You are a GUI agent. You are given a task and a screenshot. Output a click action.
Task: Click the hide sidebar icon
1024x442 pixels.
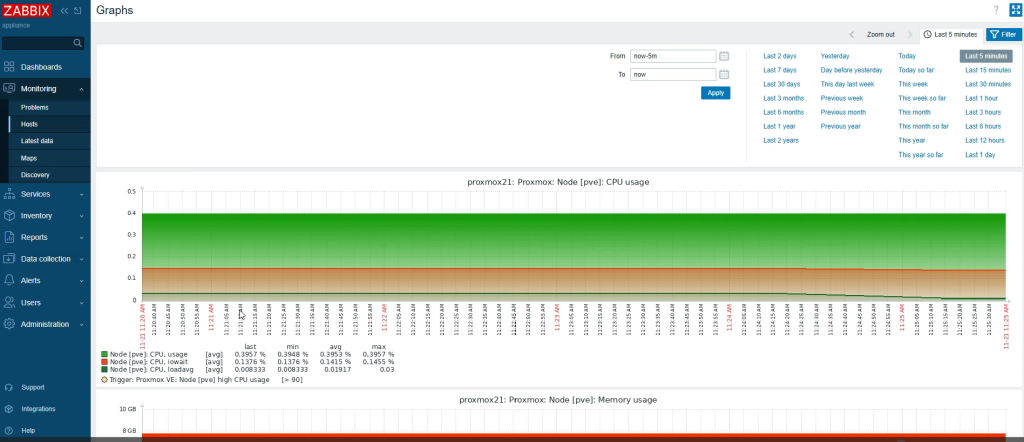pyautogui.click(x=78, y=11)
